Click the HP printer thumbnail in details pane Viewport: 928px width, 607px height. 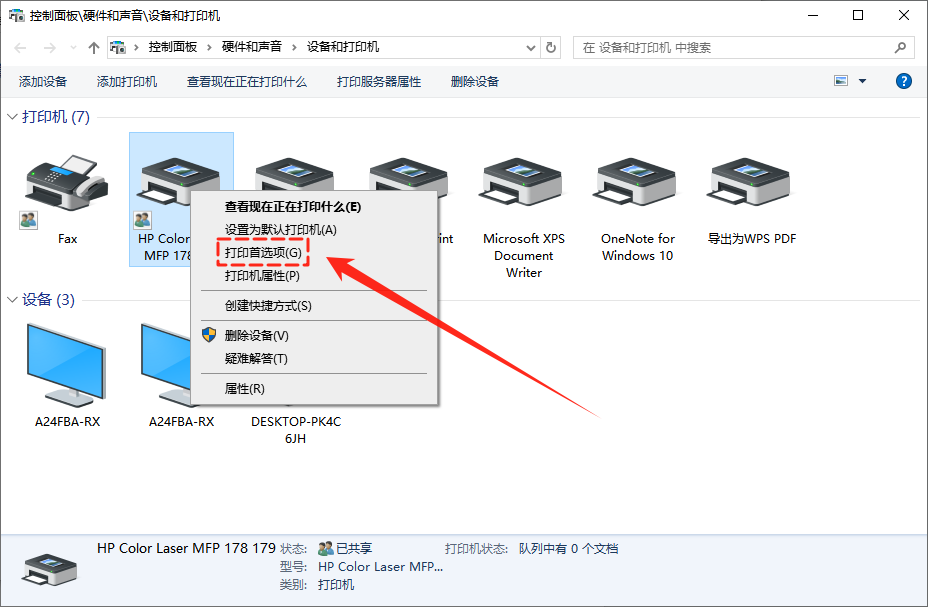[50, 569]
